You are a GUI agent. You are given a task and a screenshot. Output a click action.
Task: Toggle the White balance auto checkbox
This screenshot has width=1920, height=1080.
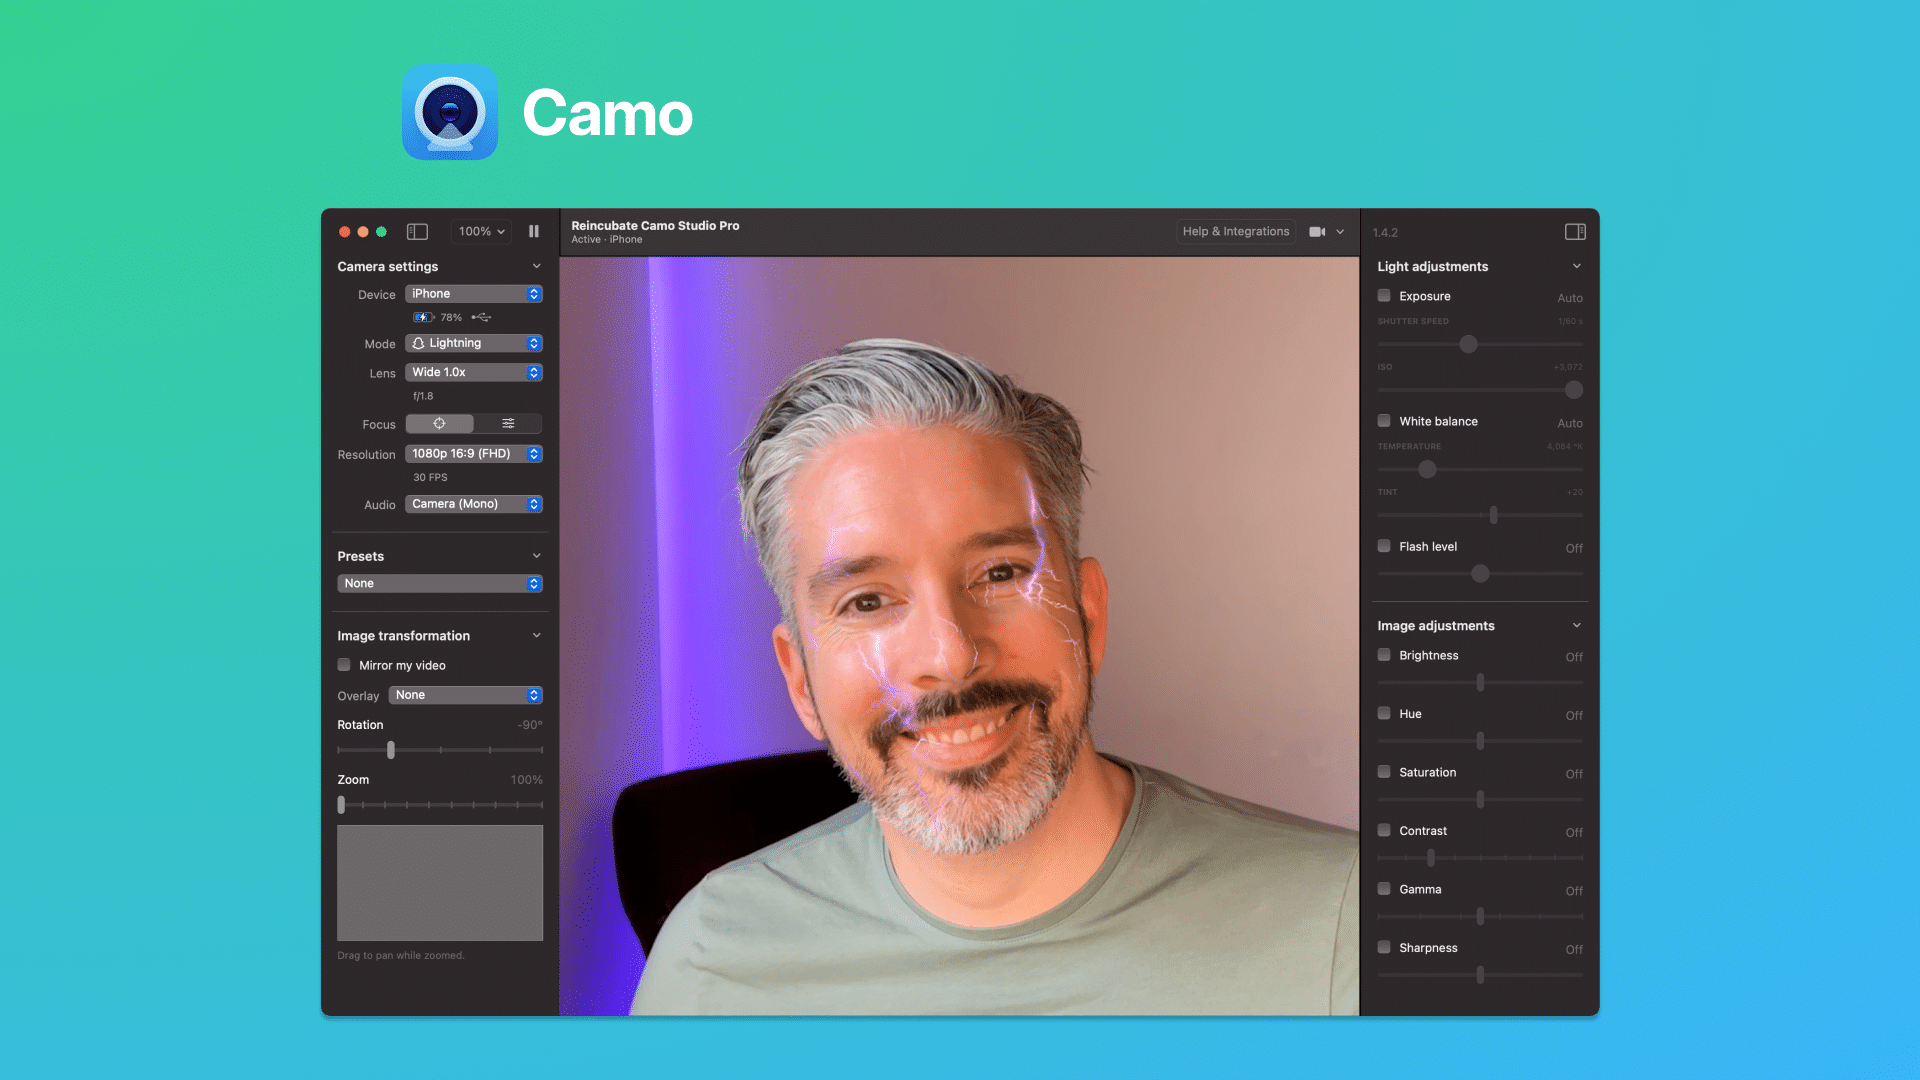coord(1385,421)
